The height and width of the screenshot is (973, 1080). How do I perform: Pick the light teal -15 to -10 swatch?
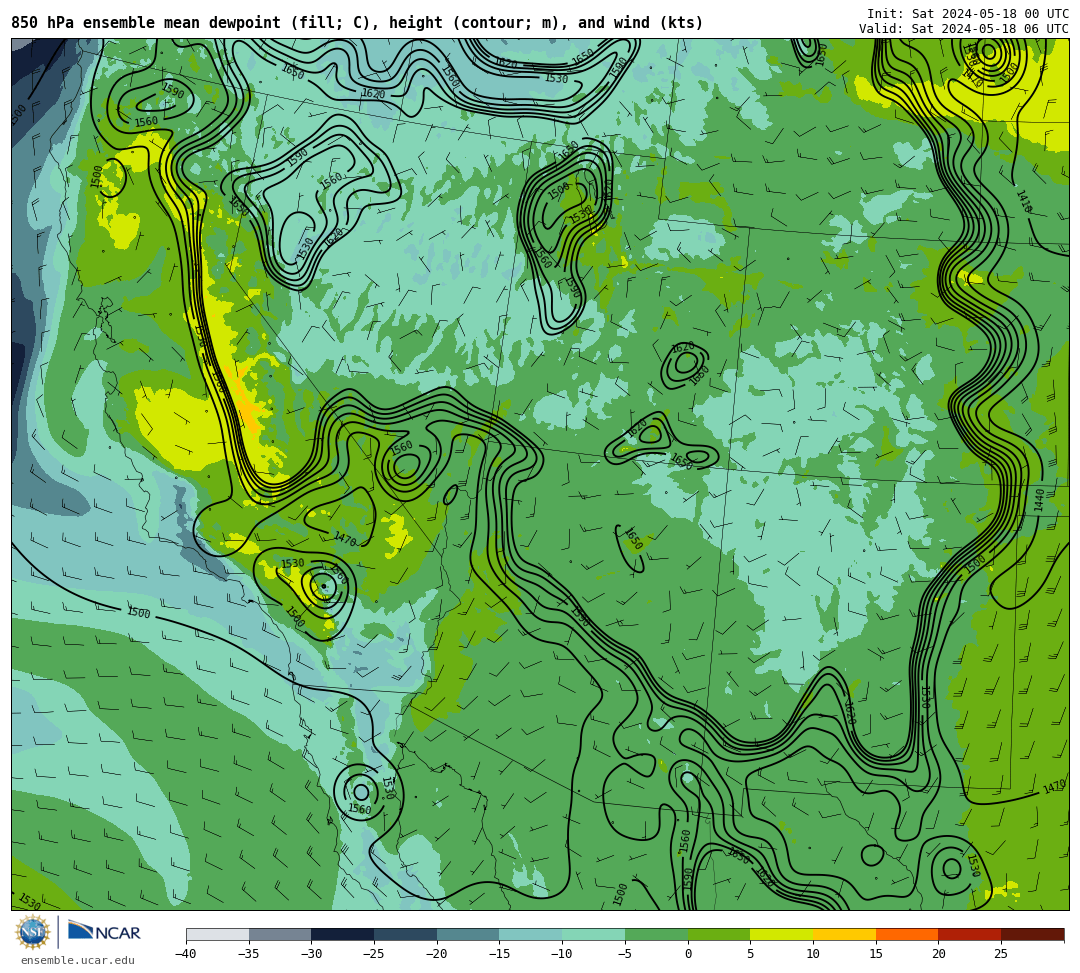click(531, 934)
